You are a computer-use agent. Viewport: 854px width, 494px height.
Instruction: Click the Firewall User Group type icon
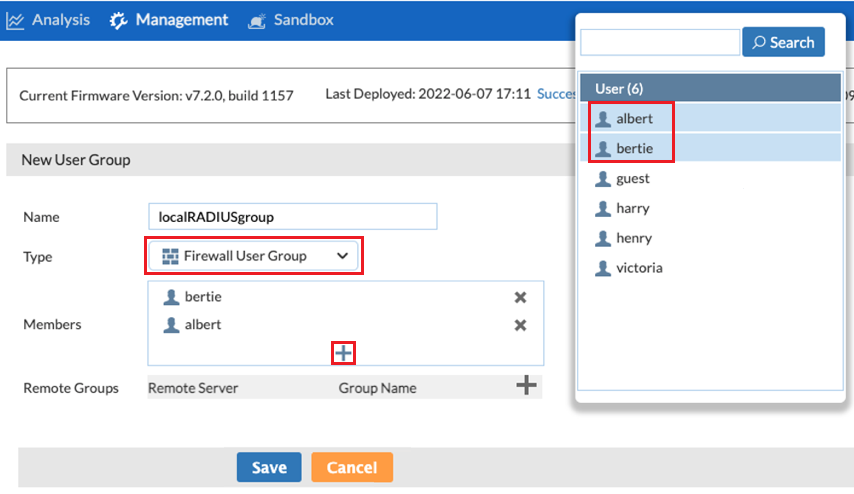[169, 256]
